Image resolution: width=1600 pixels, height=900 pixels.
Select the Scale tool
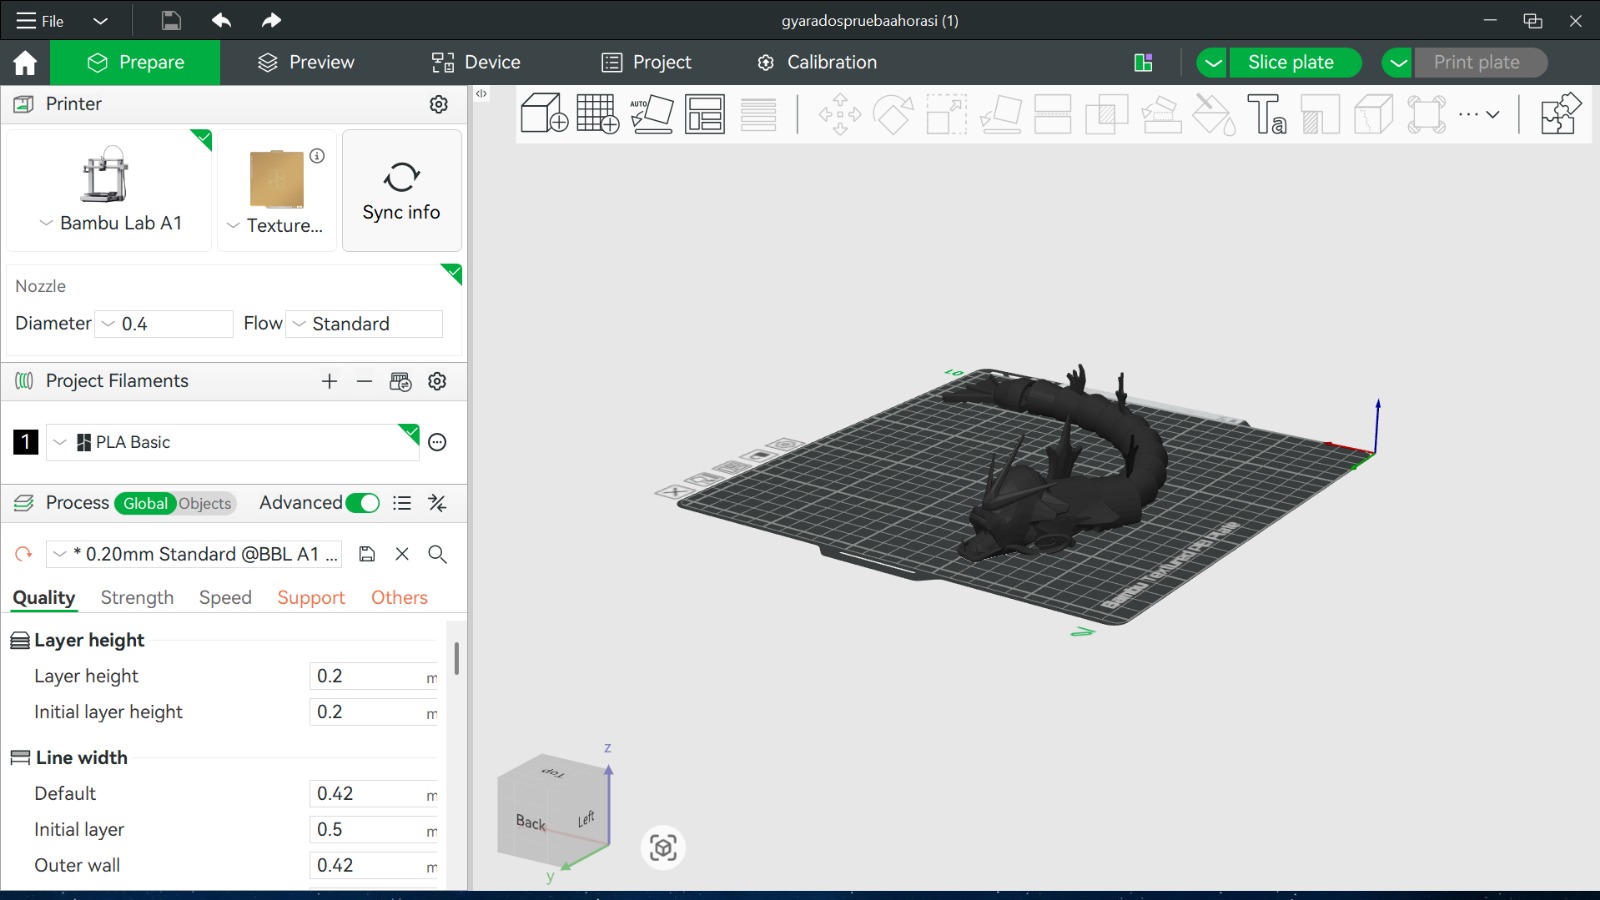click(947, 114)
